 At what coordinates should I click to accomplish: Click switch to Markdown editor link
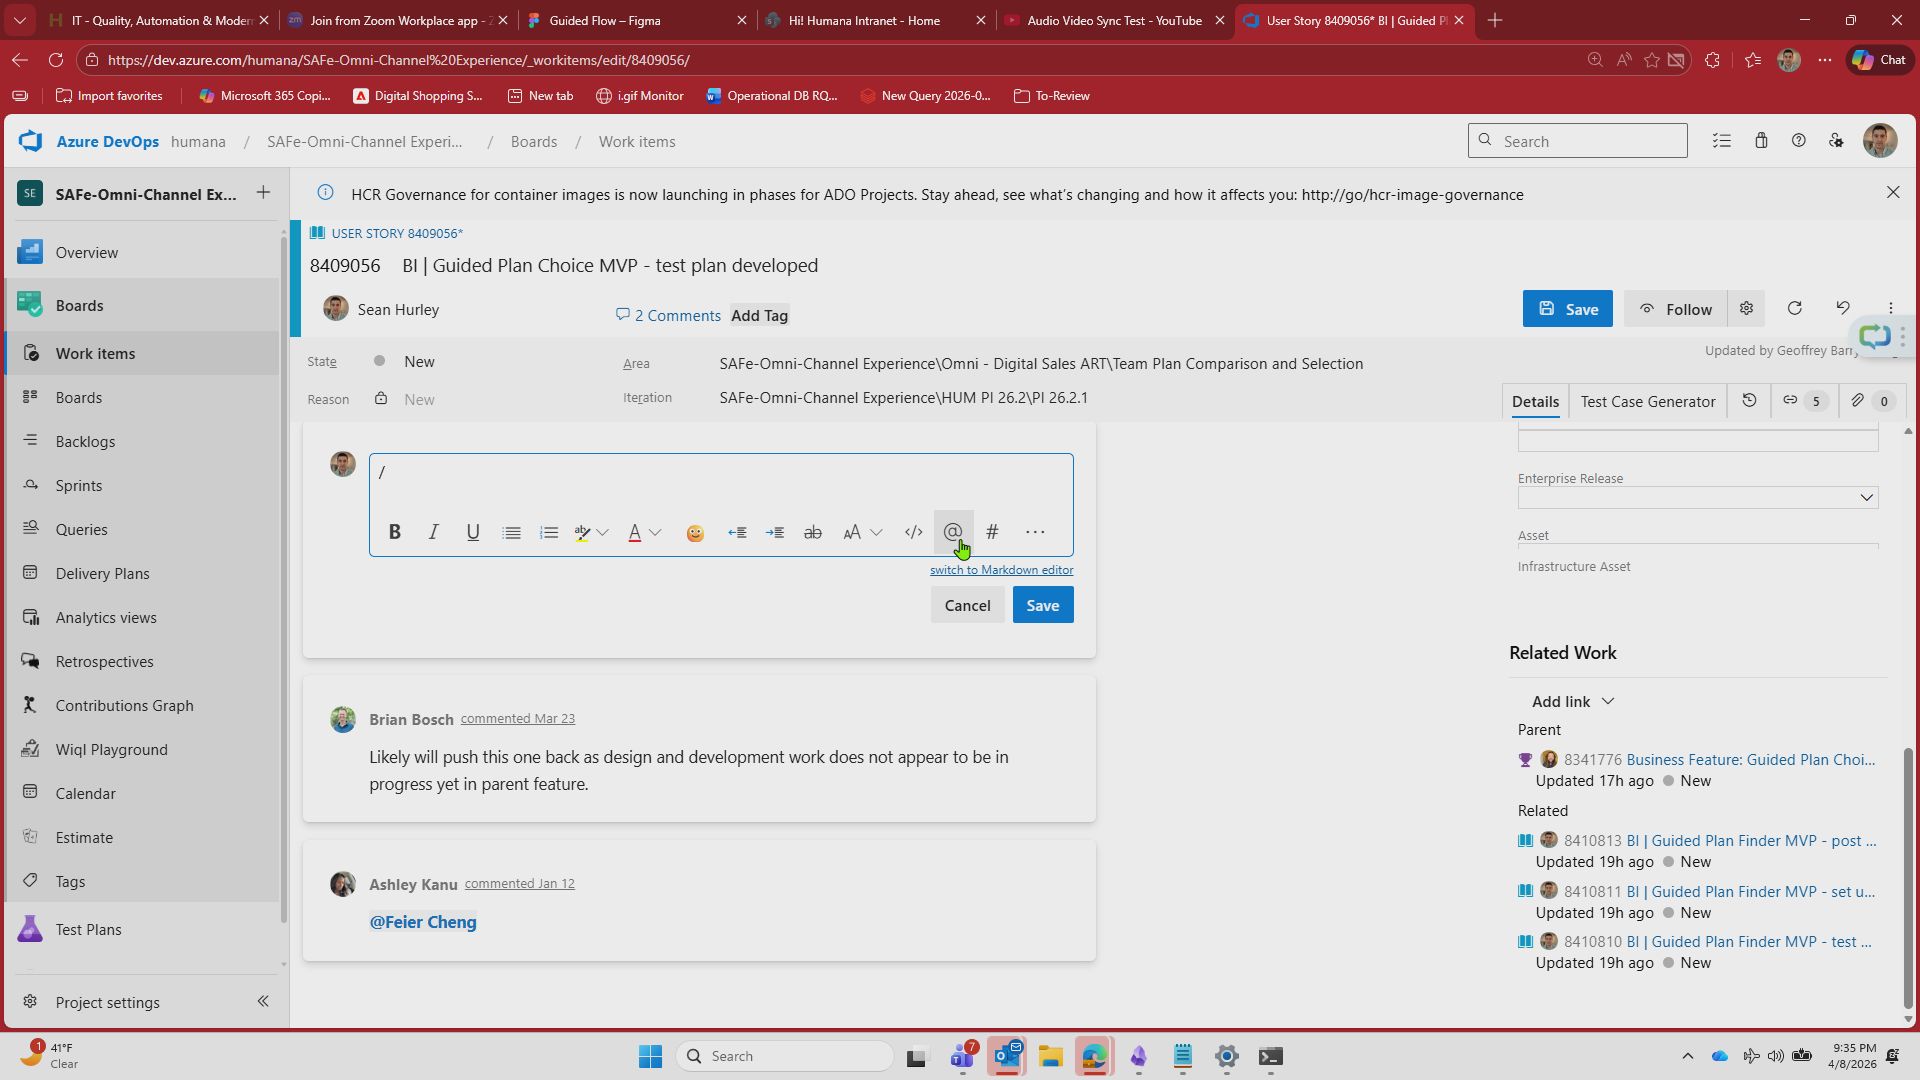pyautogui.click(x=1001, y=570)
